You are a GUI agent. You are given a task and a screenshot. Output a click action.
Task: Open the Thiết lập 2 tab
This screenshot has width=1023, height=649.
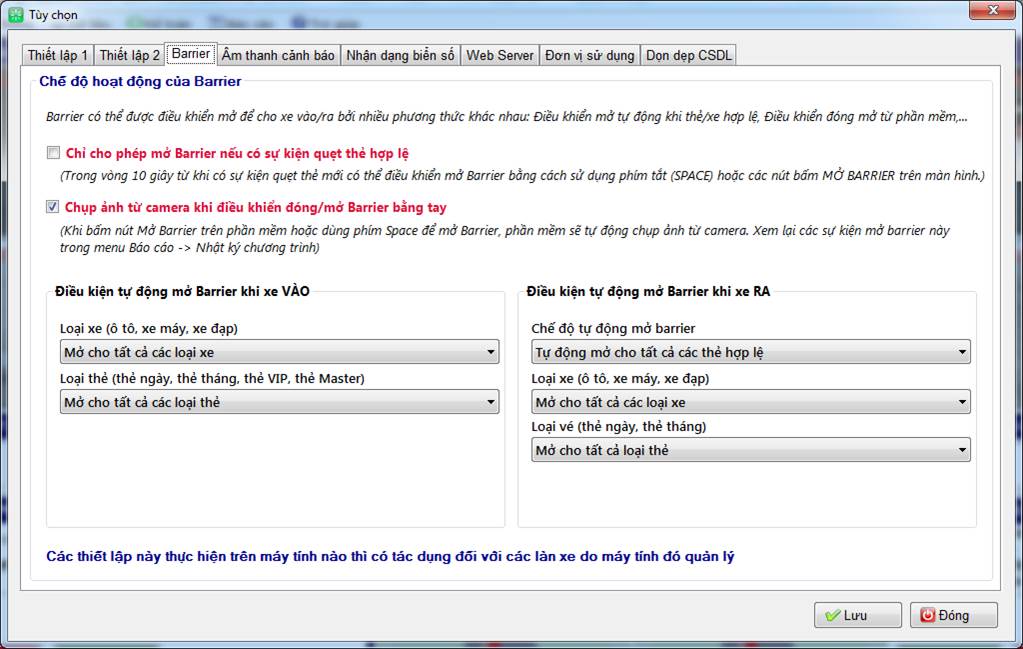pyautogui.click(x=129, y=55)
